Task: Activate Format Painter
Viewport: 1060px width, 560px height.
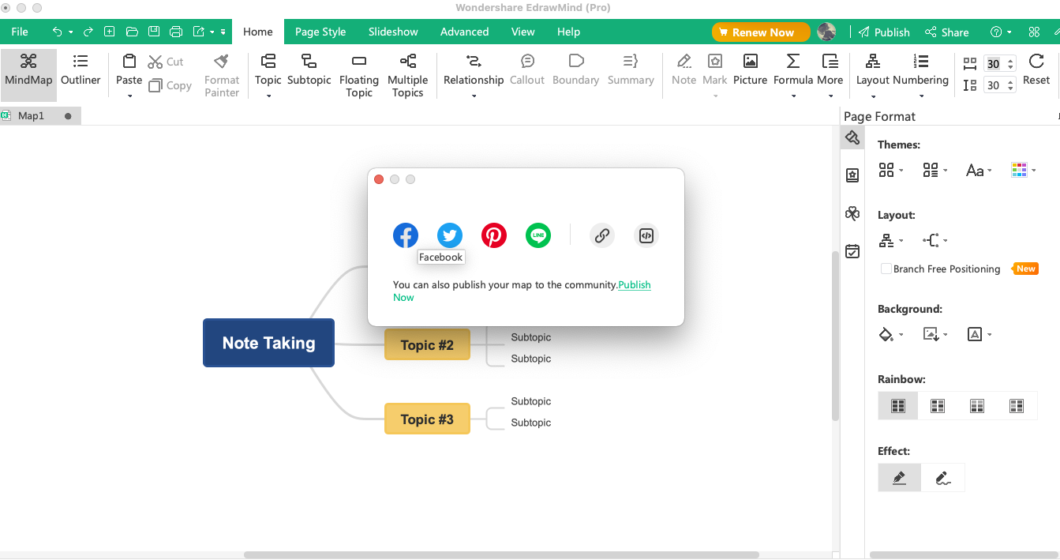Action: tap(222, 76)
